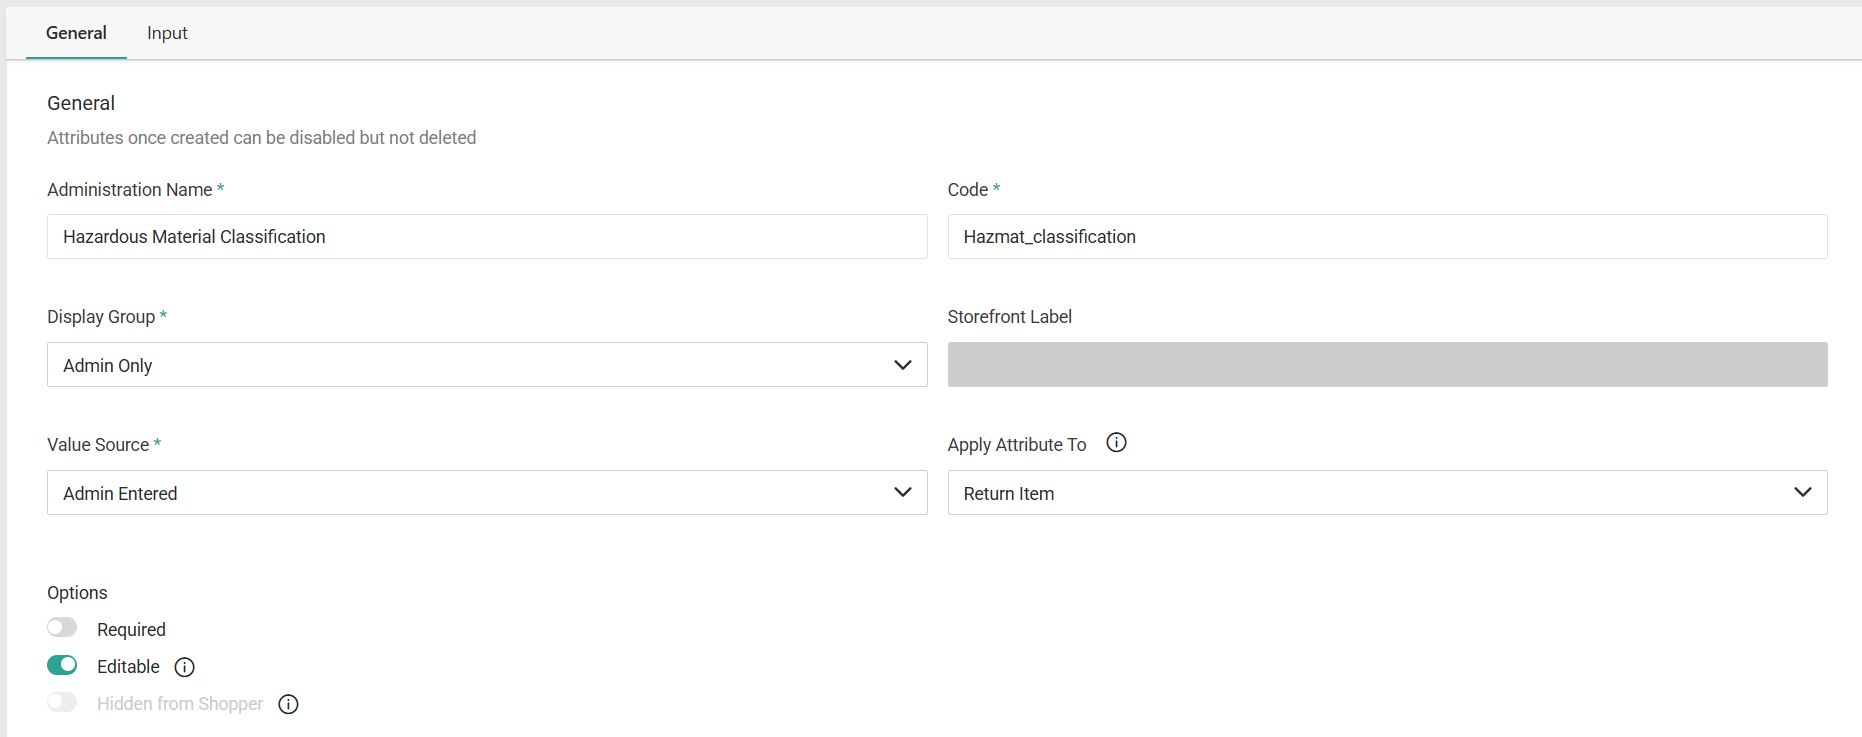Image resolution: width=1862 pixels, height=737 pixels.
Task: Click info icon beside Apply Attribute To
Action: click(x=1116, y=443)
